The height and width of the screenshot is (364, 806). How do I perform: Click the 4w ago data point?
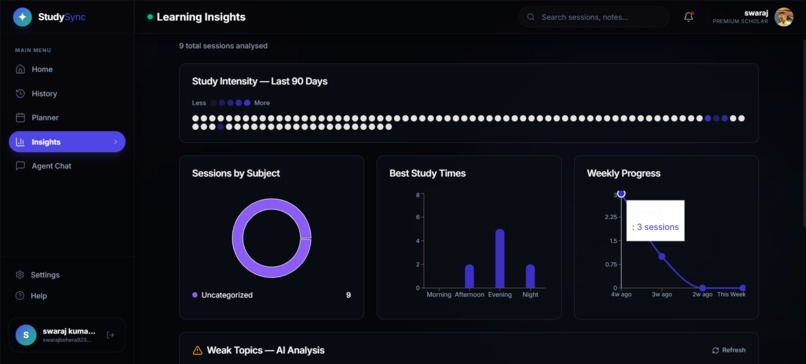click(621, 194)
